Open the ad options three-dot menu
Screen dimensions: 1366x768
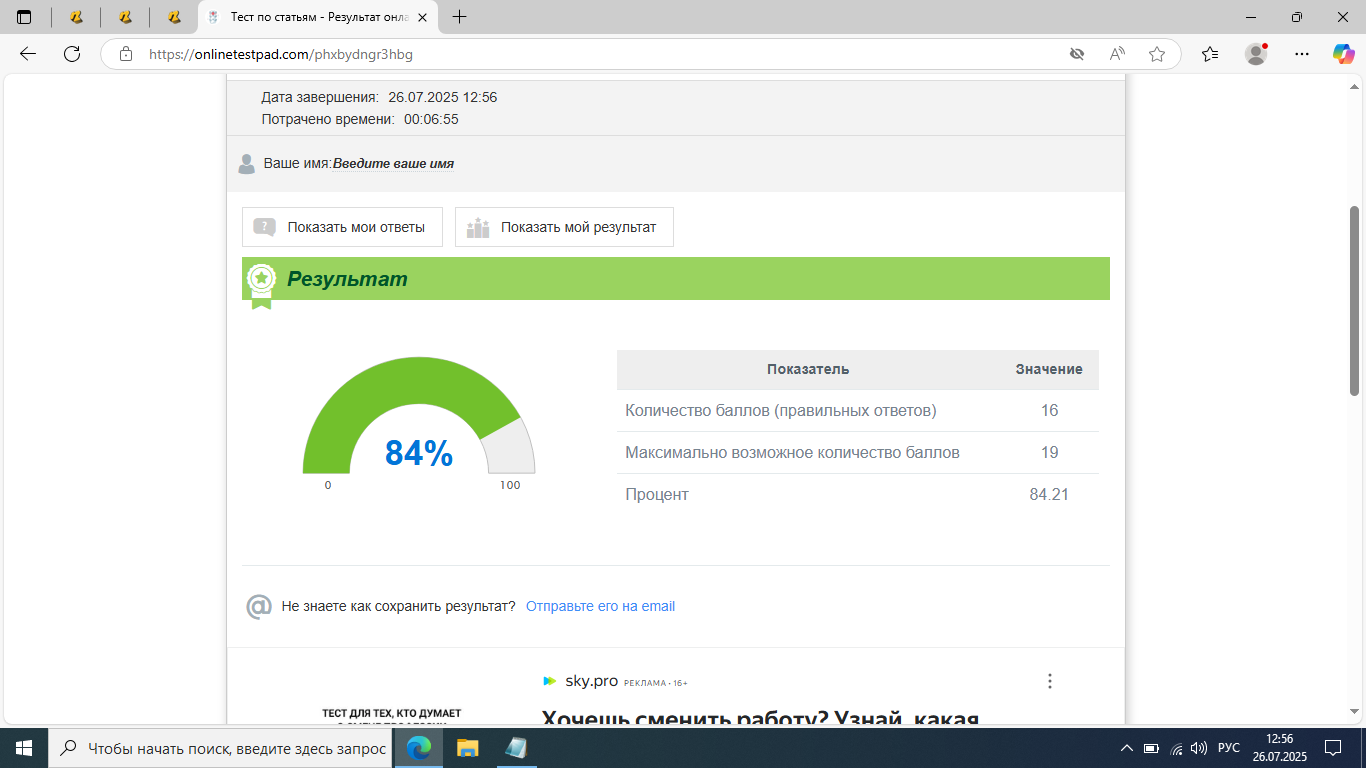click(x=1049, y=681)
